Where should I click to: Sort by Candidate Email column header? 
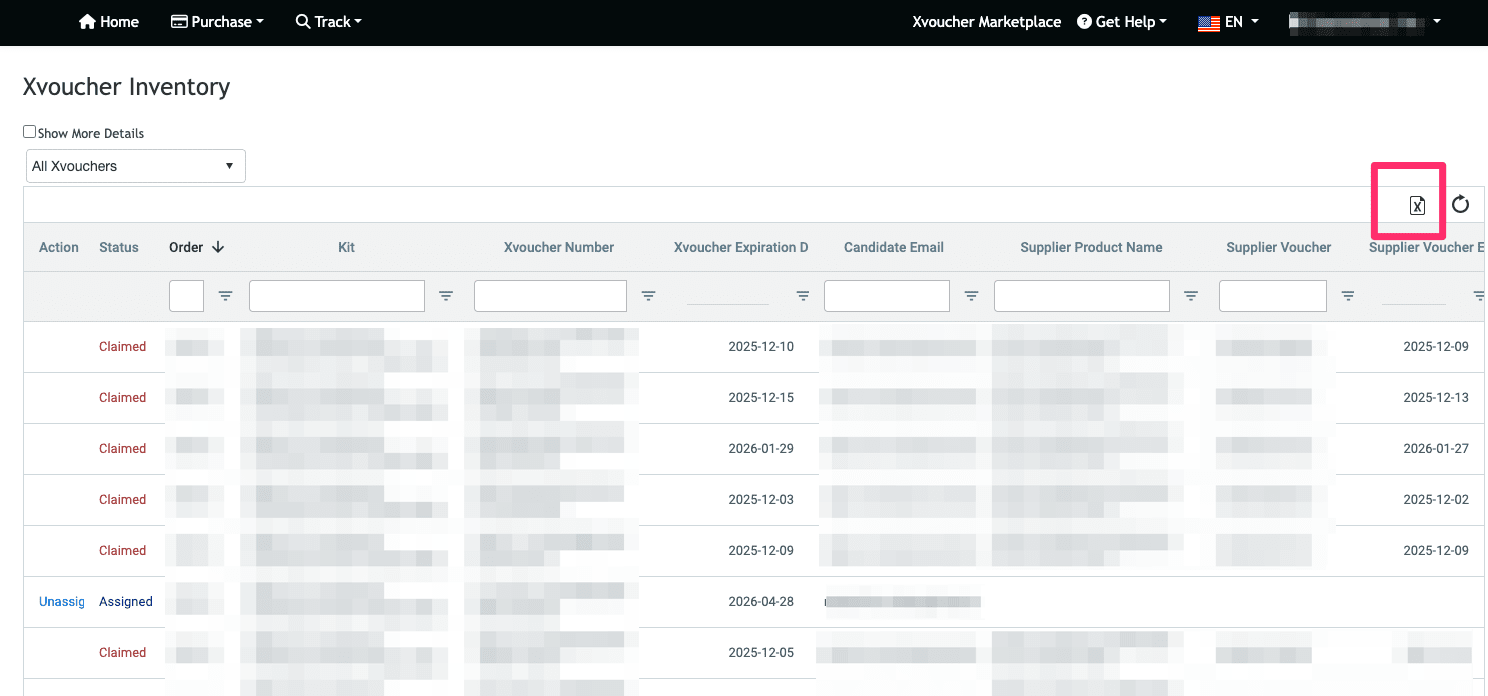tap(894, 247)
